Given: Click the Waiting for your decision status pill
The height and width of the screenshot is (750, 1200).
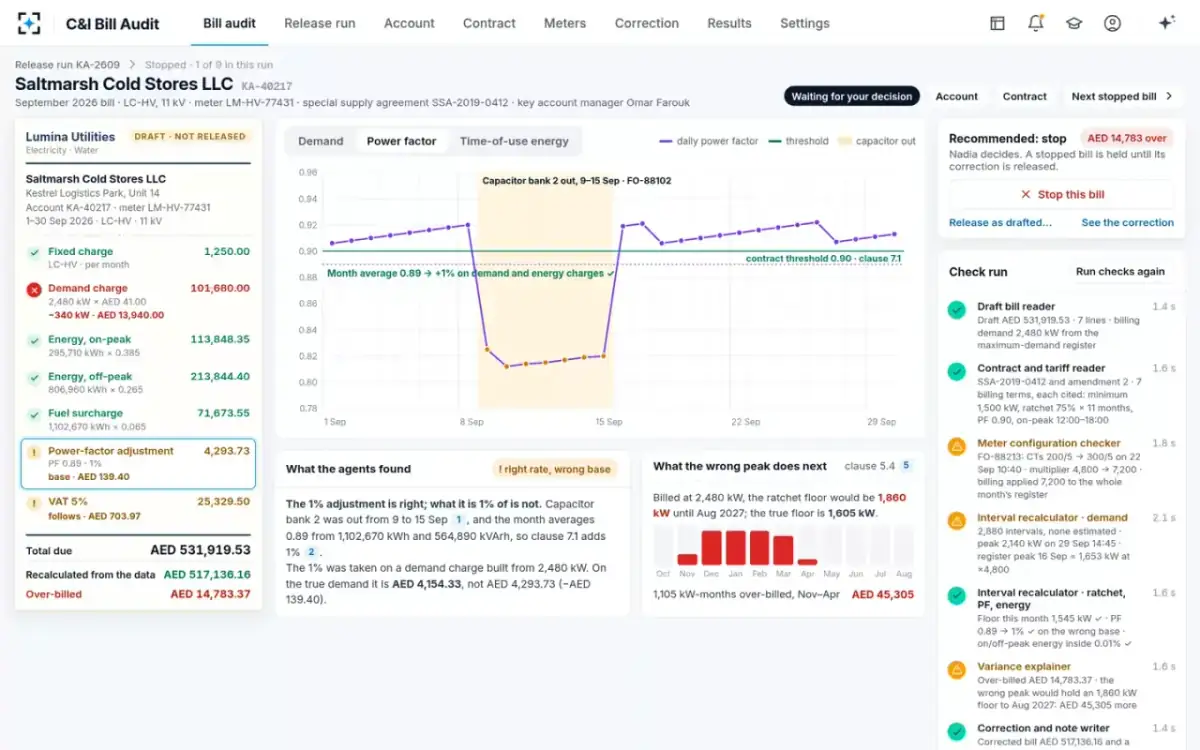Looking at the screenshot, I should 852,97.
